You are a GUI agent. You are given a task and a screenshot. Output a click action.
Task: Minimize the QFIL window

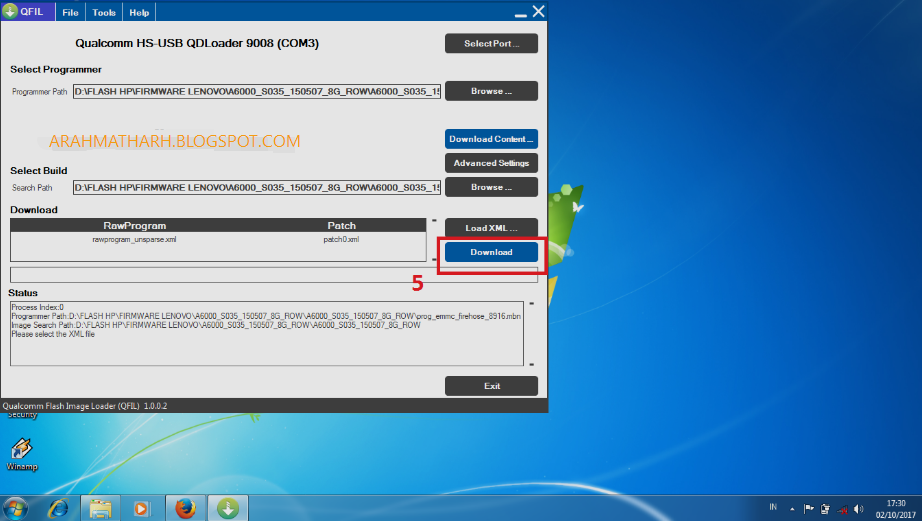520,13
